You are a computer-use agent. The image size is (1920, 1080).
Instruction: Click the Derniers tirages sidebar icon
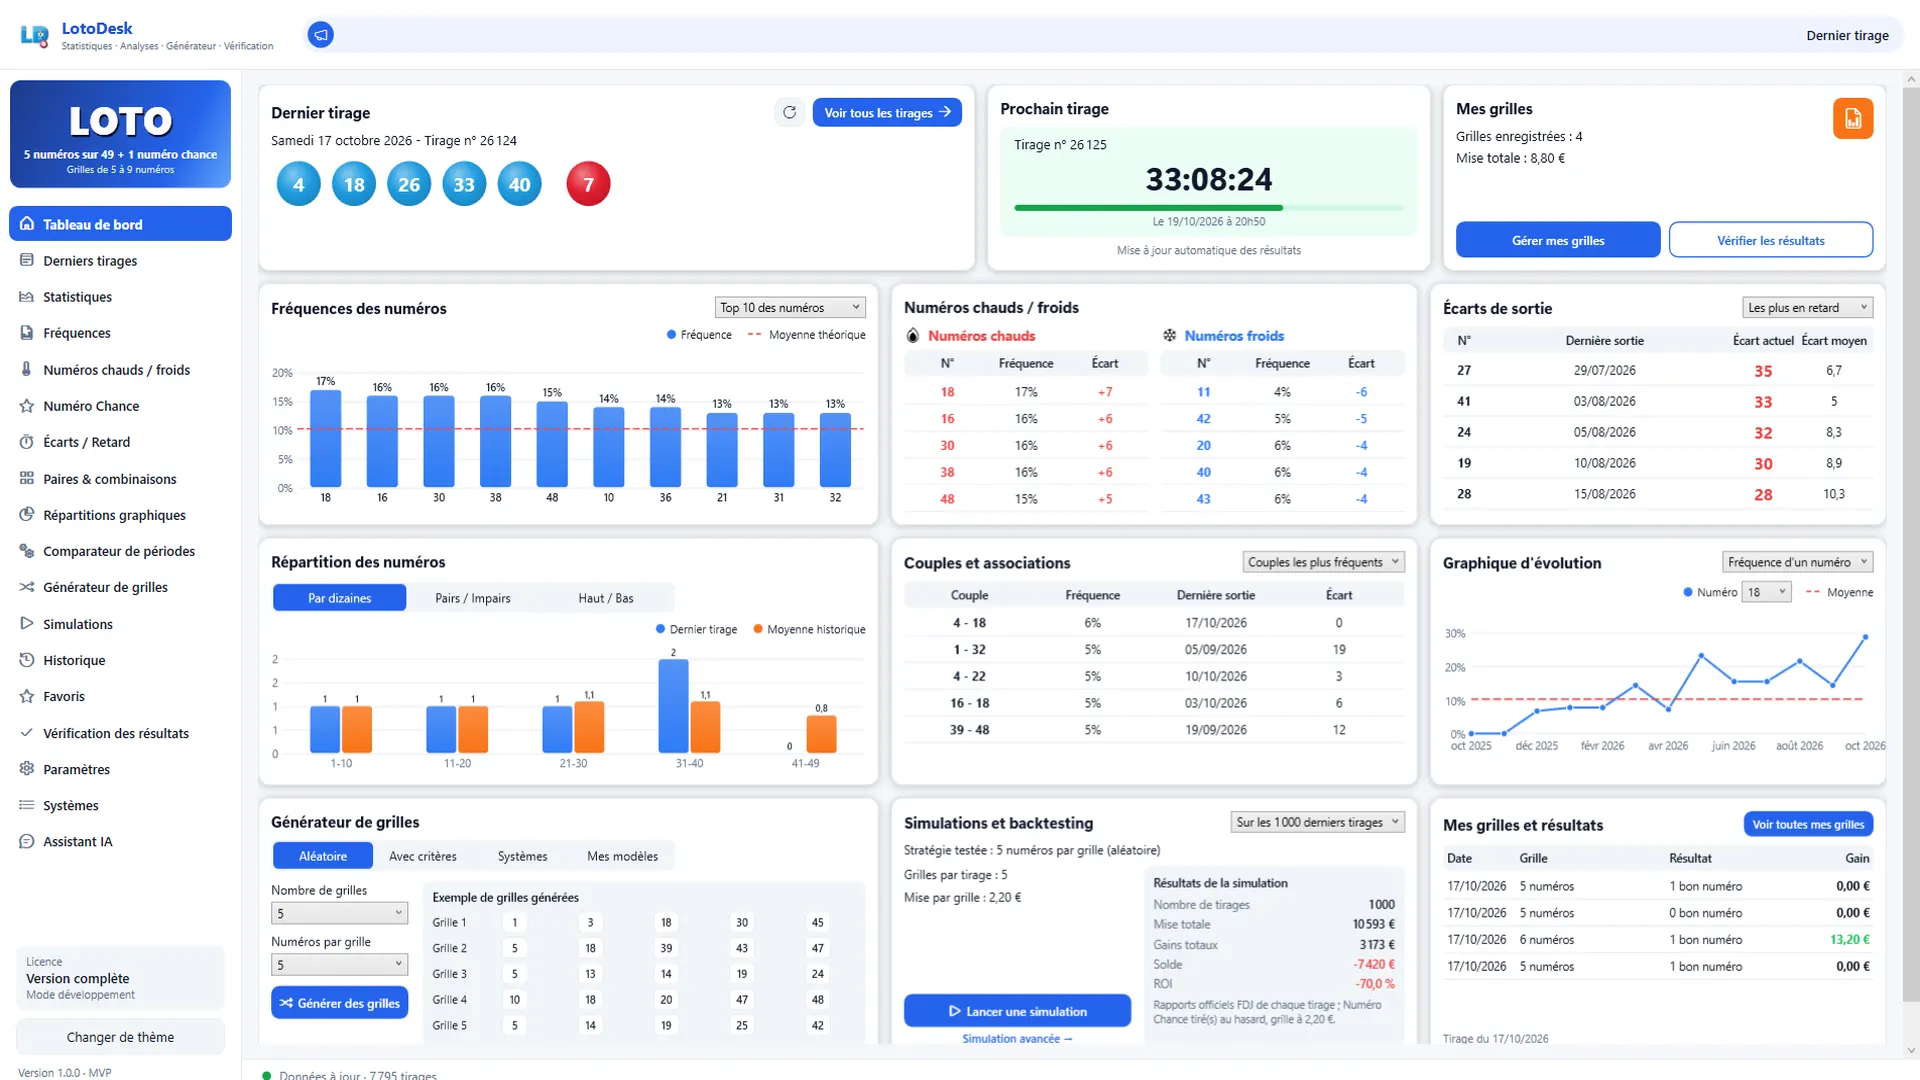[x=27, y=261]
